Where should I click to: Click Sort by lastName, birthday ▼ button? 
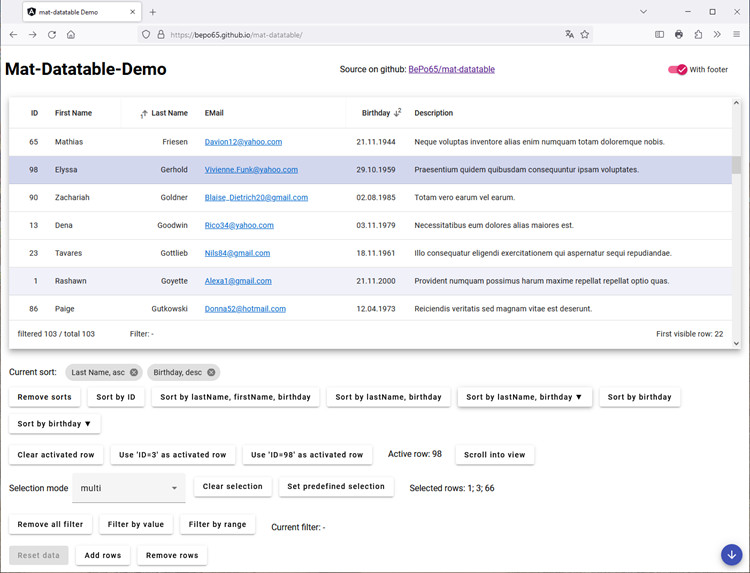(x=525, y=397)
